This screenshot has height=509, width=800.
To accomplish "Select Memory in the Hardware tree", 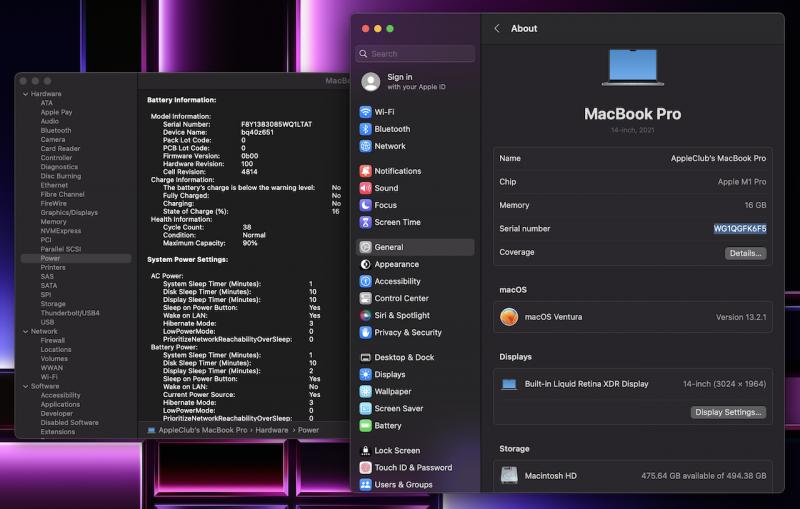I will pos(54,222).
